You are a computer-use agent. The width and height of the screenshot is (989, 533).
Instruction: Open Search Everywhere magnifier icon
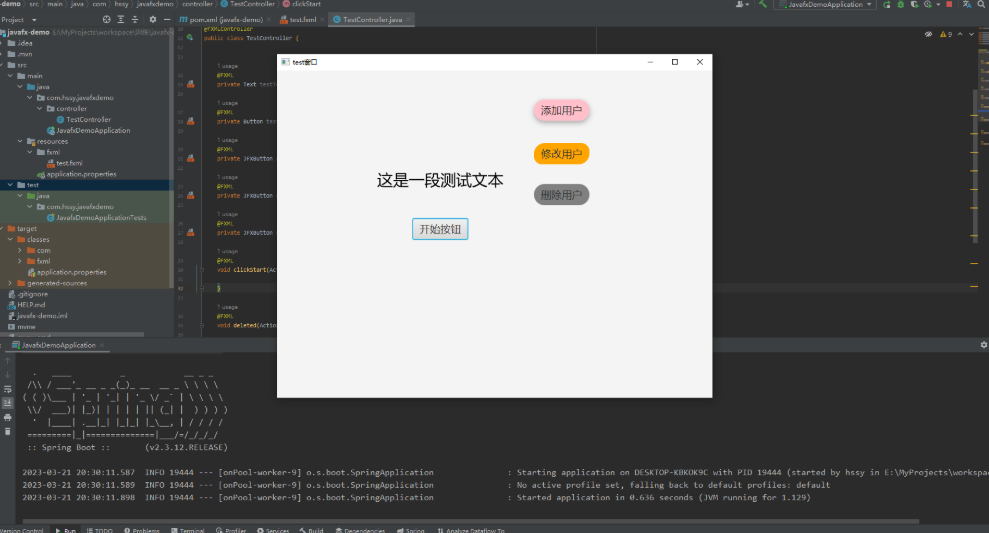pyautogui.click(x=981, y=4)
